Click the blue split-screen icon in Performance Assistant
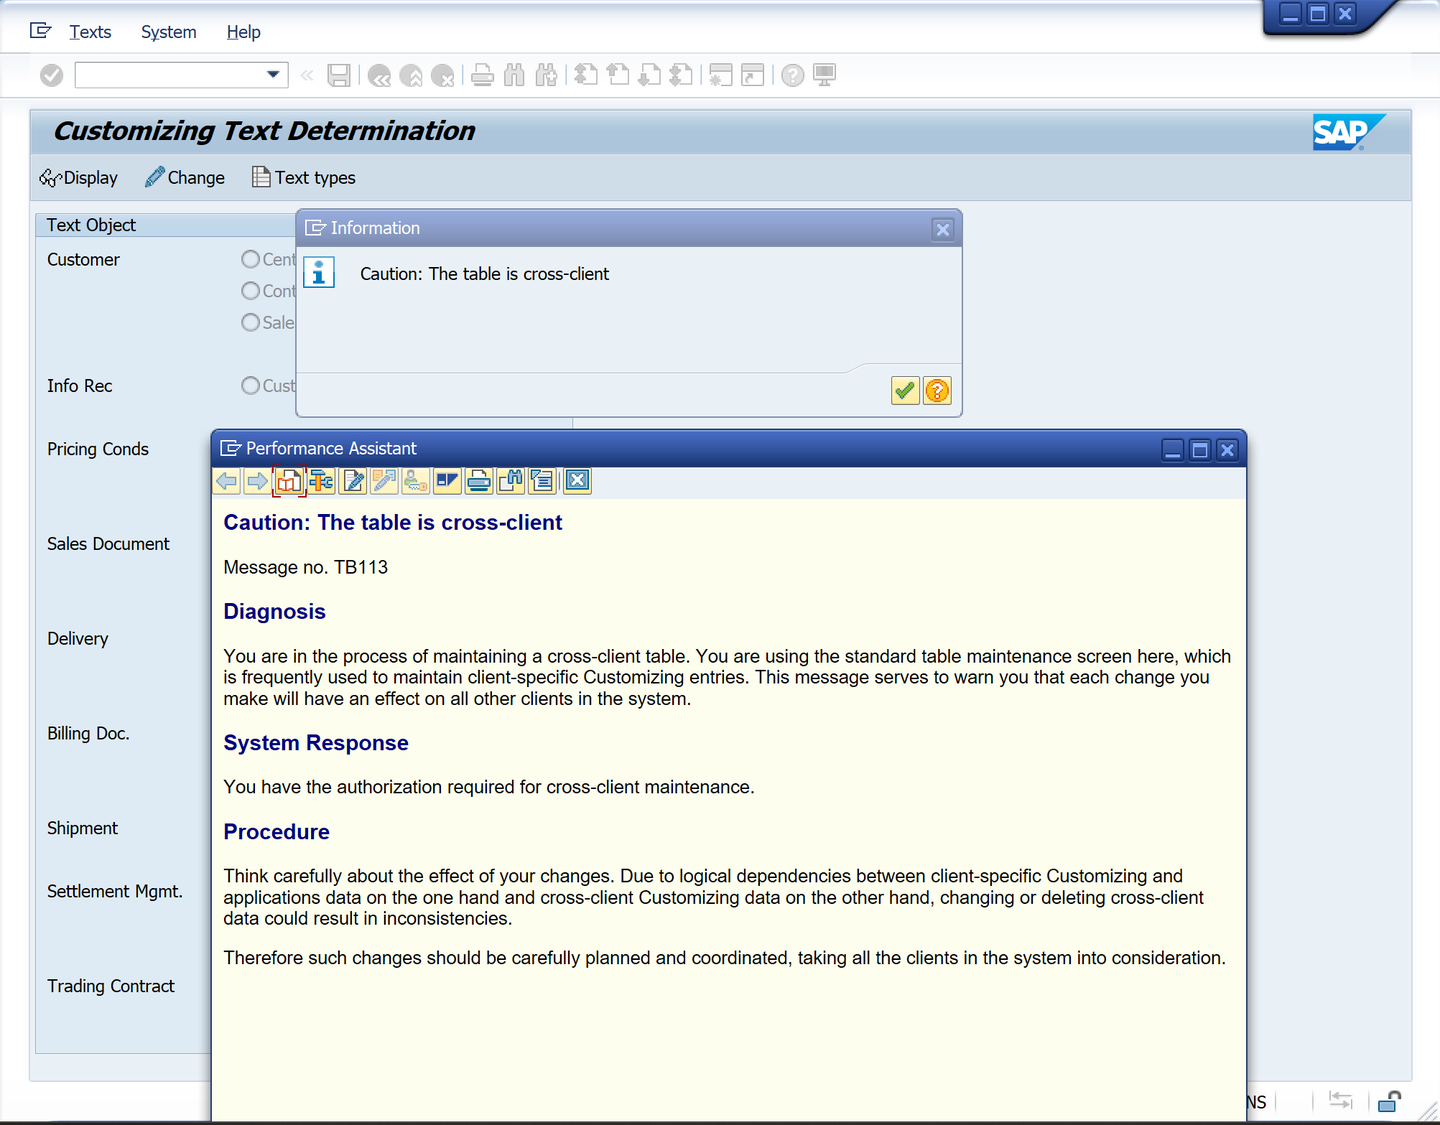Viewport: 1440px width, 1125px height. click(x=447, y=481)
